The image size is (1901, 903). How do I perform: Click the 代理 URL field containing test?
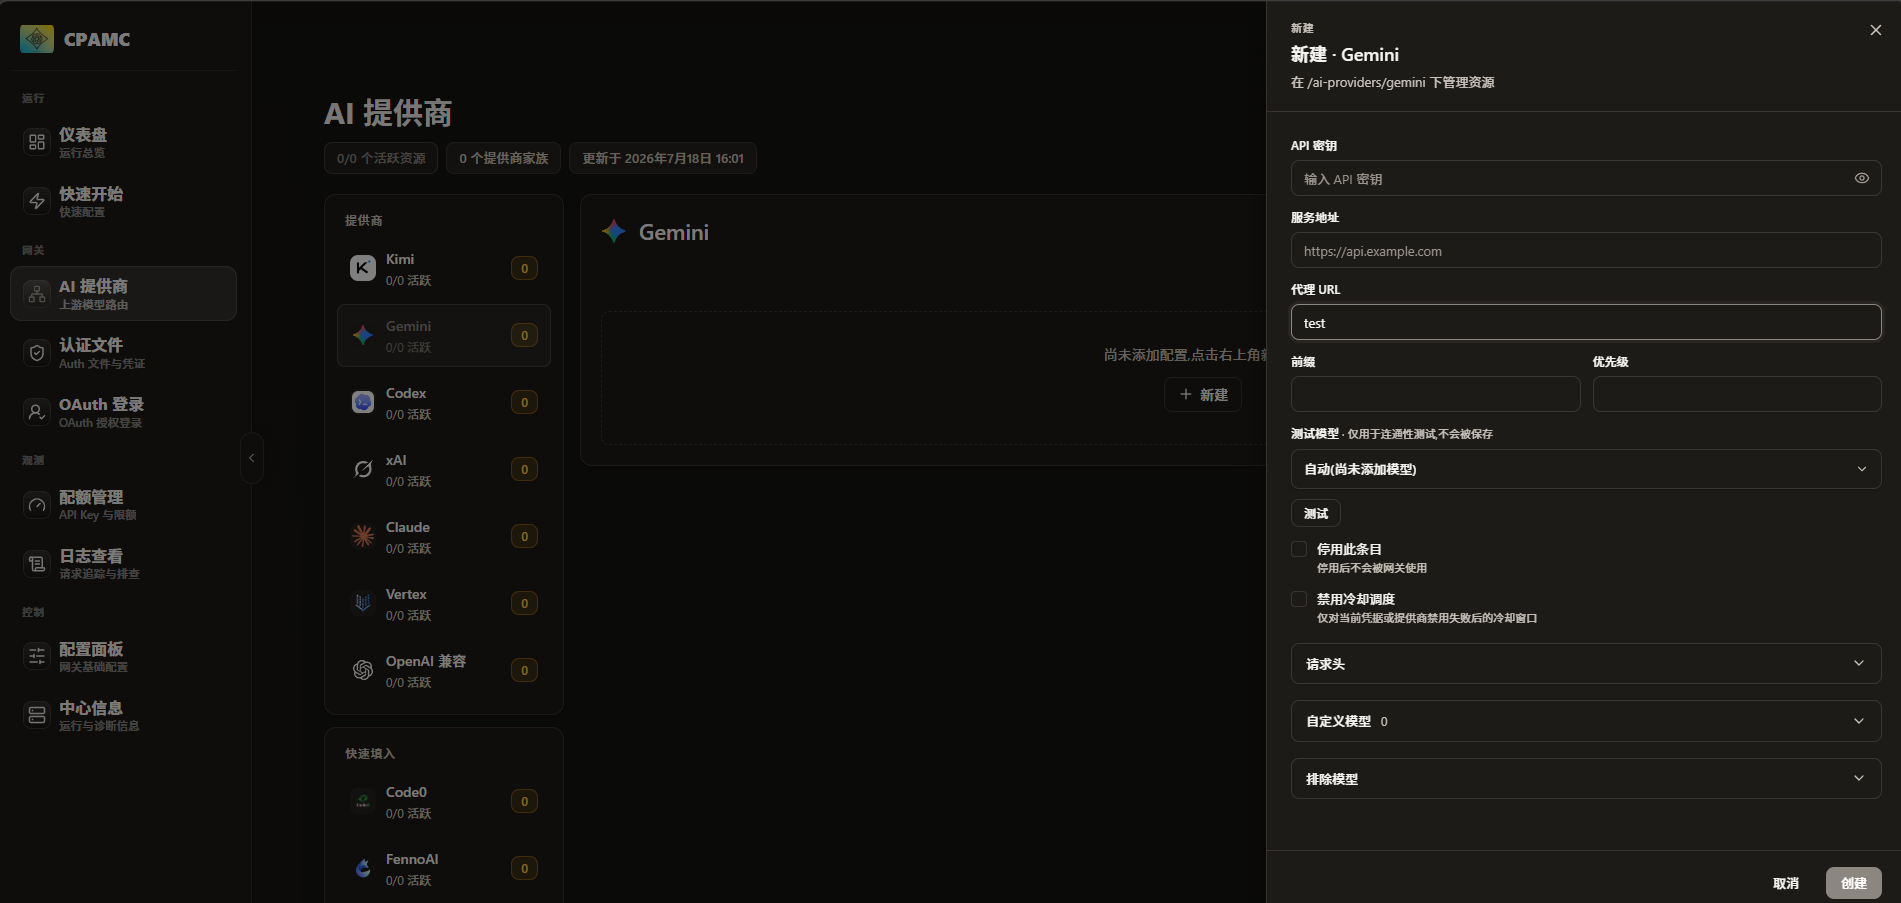1586,322
